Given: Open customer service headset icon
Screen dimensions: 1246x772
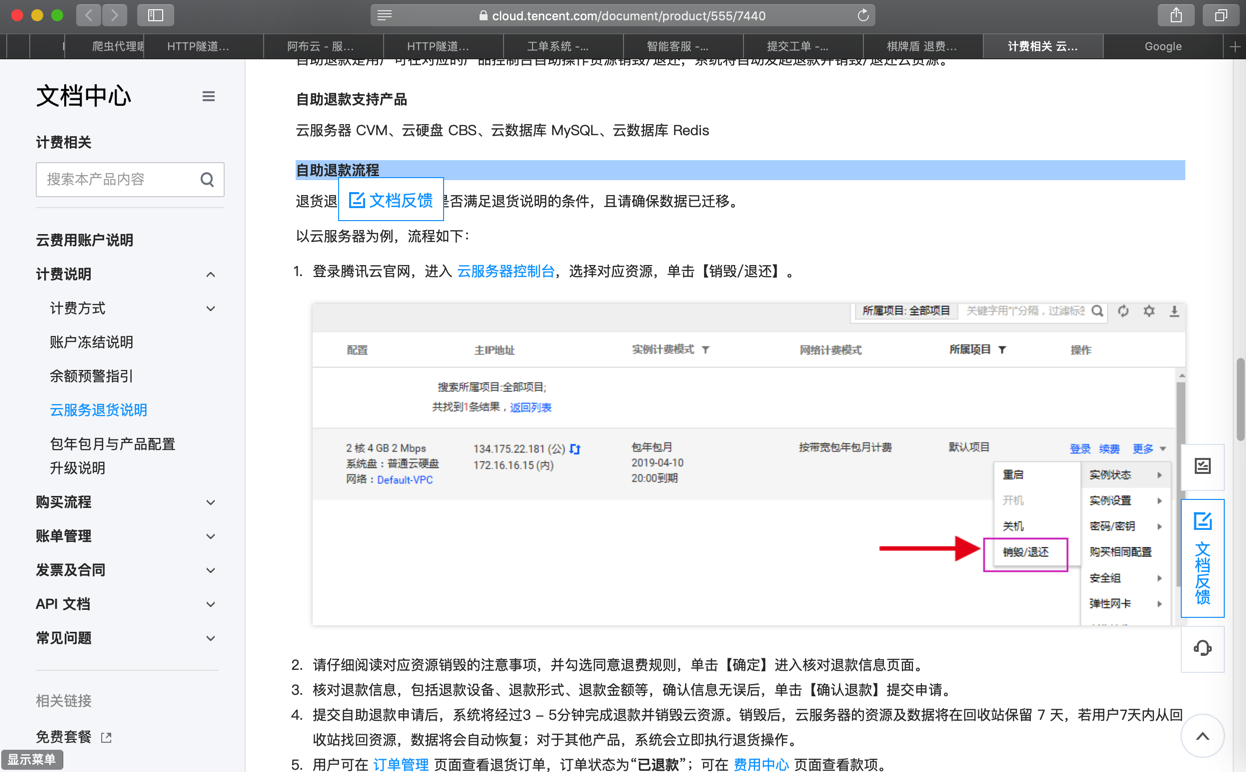Looking at the screenshot, I should 1203,648.
